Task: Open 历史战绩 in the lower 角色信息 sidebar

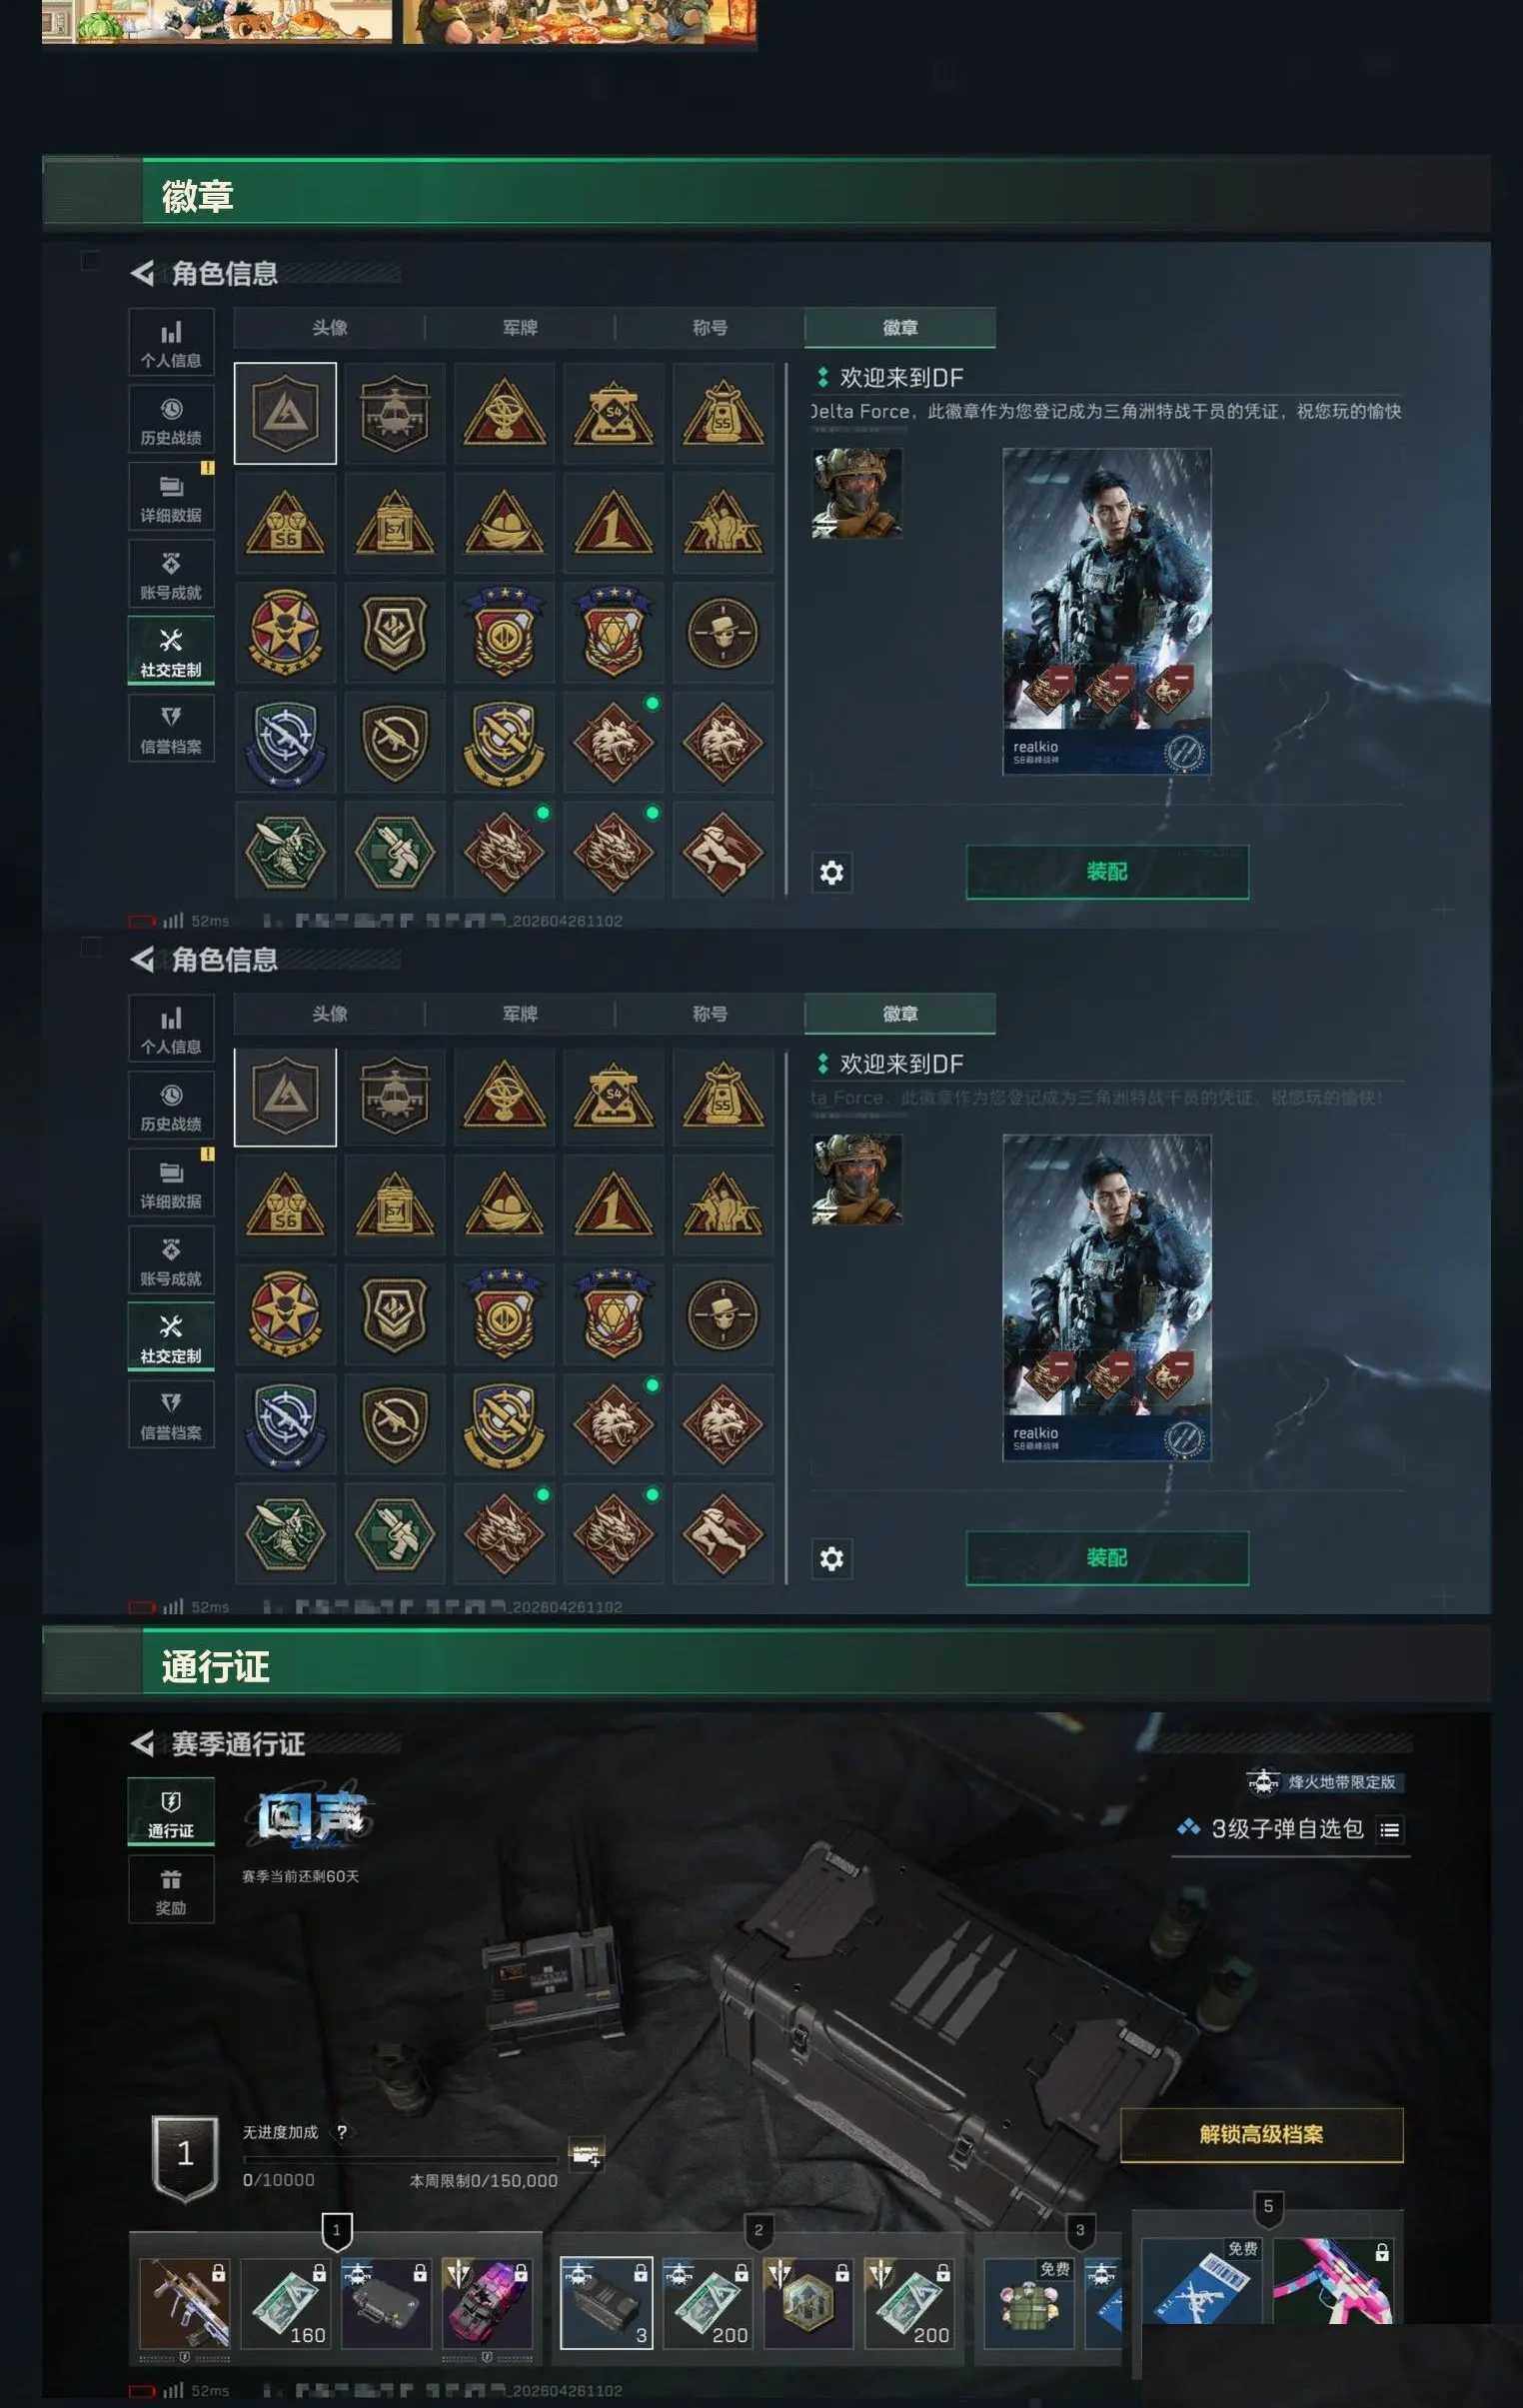Action: coord(171,1106)
